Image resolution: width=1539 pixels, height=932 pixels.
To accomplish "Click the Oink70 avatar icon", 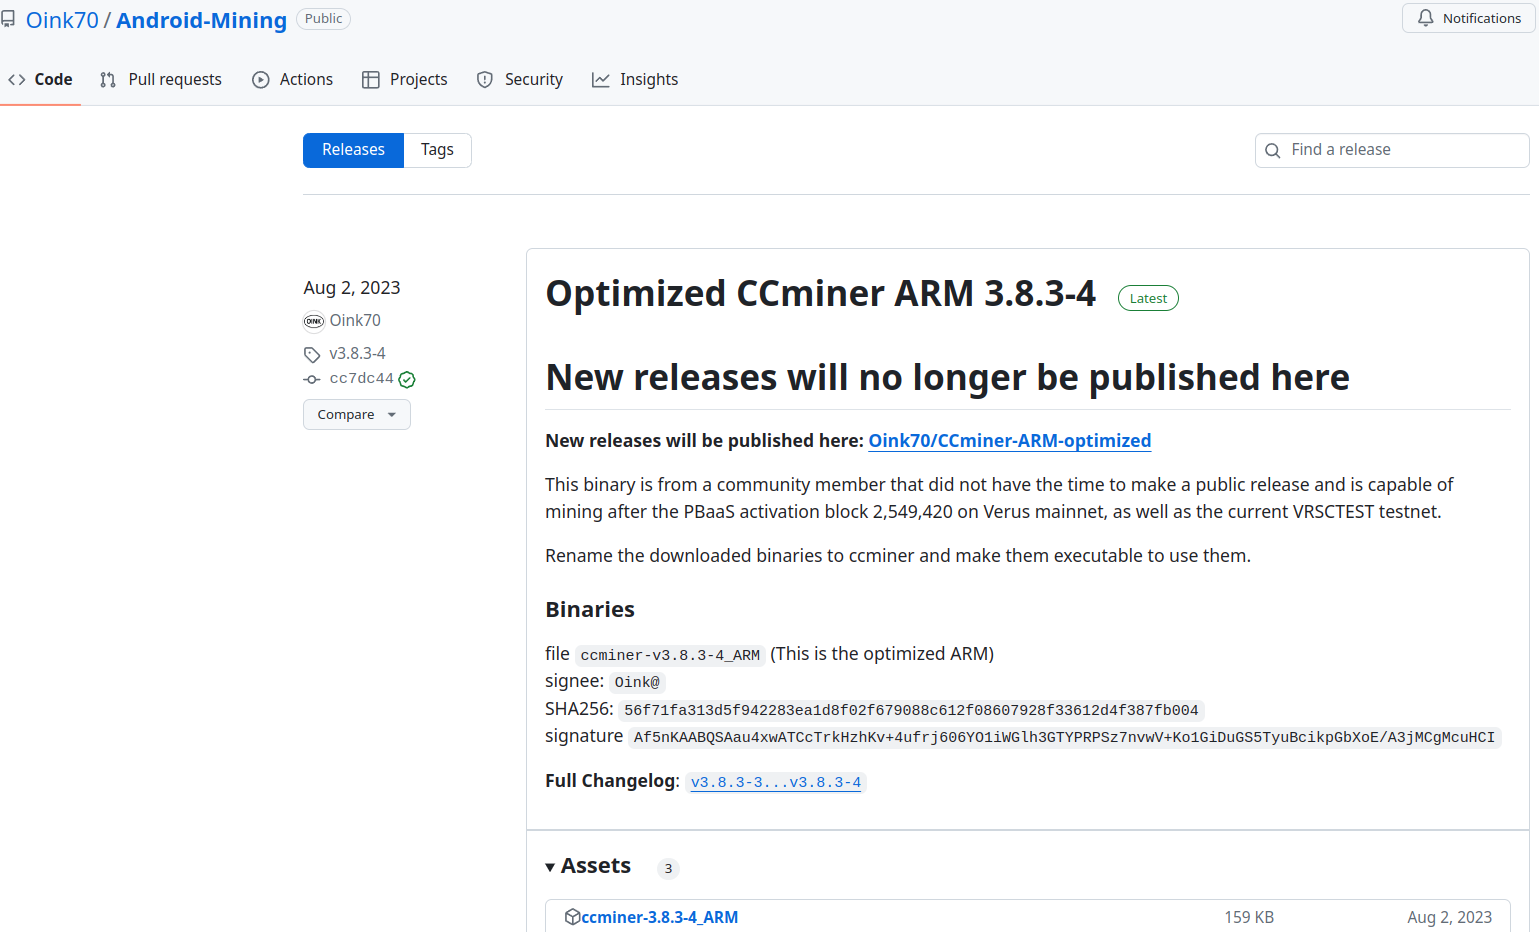I will (314, 321).
